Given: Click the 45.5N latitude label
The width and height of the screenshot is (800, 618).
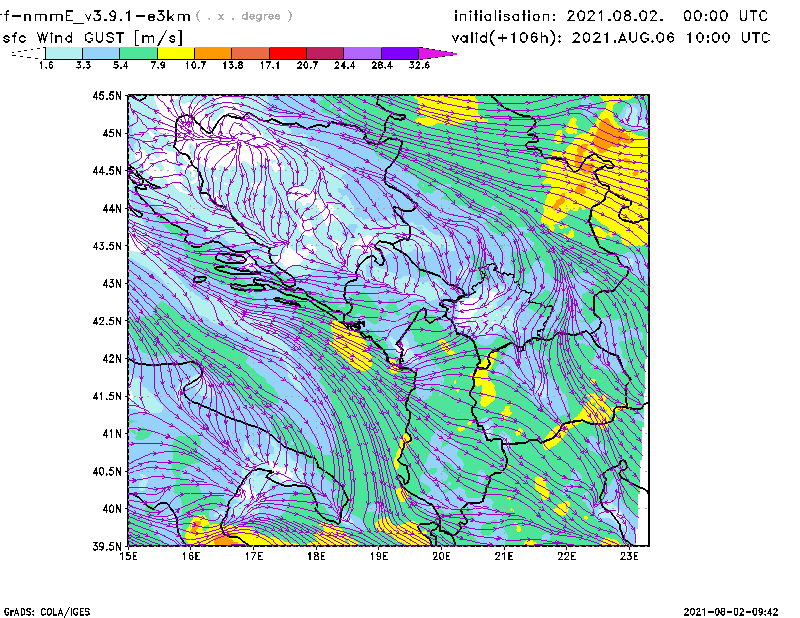Looking at the screenshot, I should click(x=107, y=95).
